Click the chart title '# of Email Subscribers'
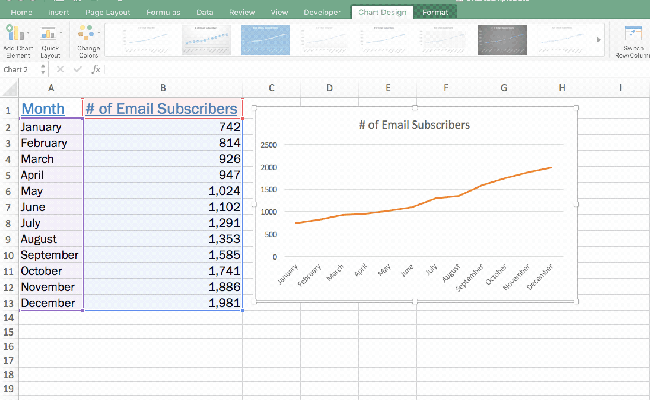650x400 pixels. [x=414, y=125]
